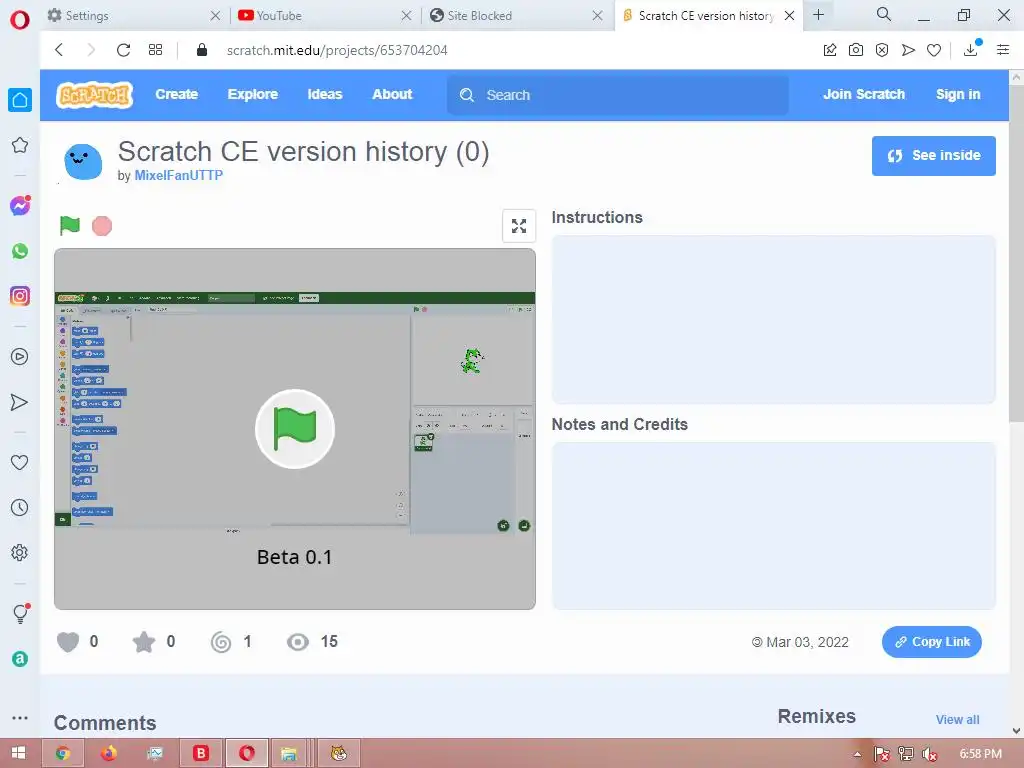
Task: Open the Create menu item
Action: coord(177,94)
